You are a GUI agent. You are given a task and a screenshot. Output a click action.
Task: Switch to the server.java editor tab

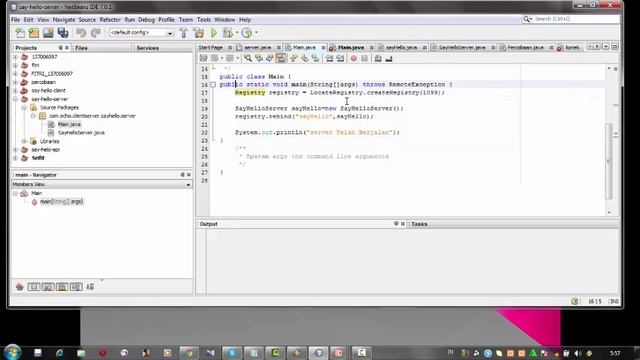point(258,48)
